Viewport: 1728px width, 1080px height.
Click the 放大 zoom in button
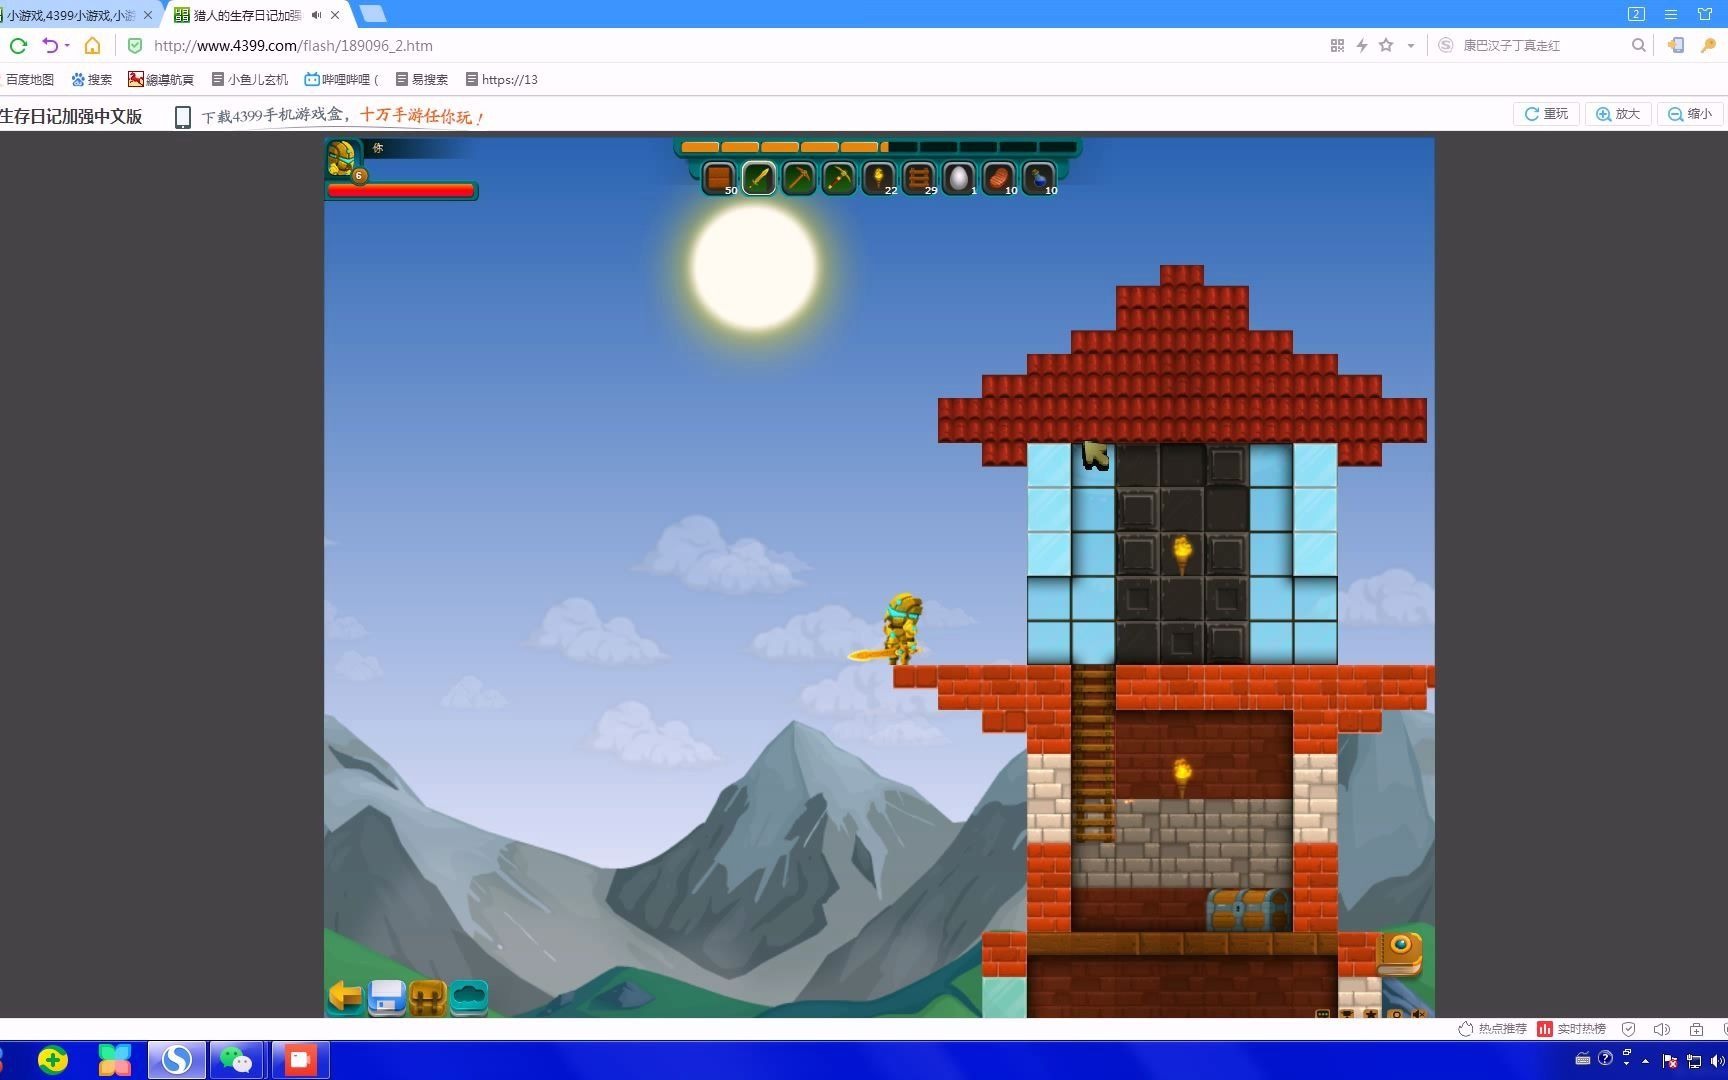click(x=1618, y=114)
